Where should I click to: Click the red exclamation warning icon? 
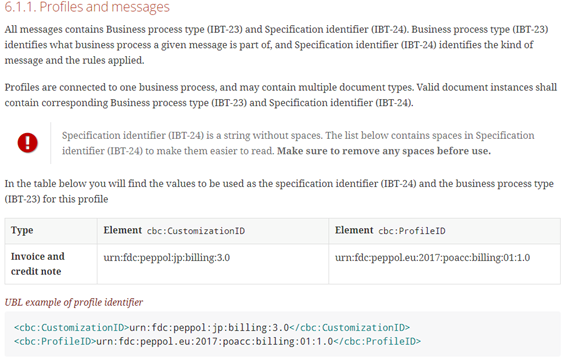click(27, 142)
